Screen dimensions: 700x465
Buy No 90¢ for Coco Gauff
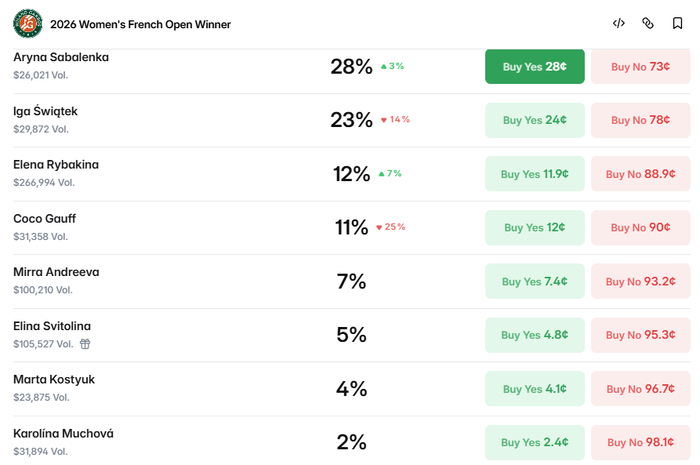tap(640, 228)
